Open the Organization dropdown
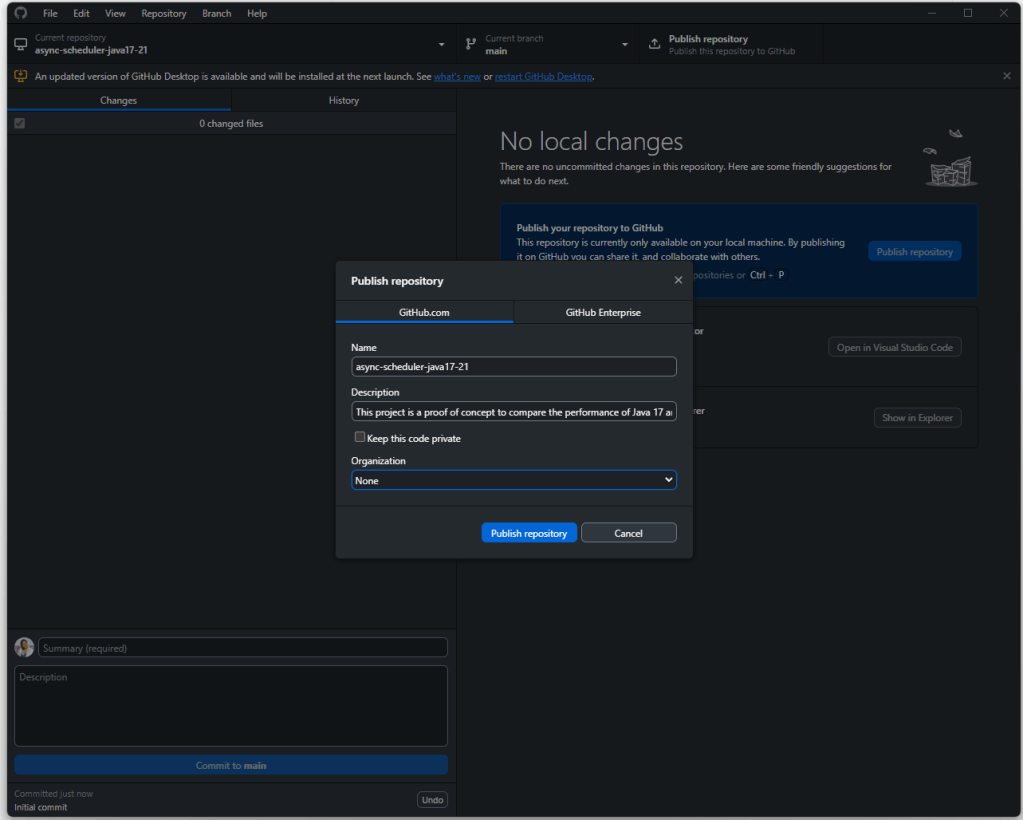Image resolution: width=1023 pixels, height=820 pixels. 514,480
